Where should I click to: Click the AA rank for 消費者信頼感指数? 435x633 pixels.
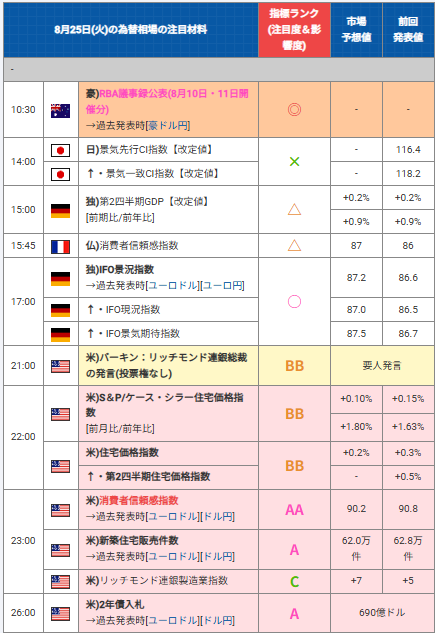[294, 510]
